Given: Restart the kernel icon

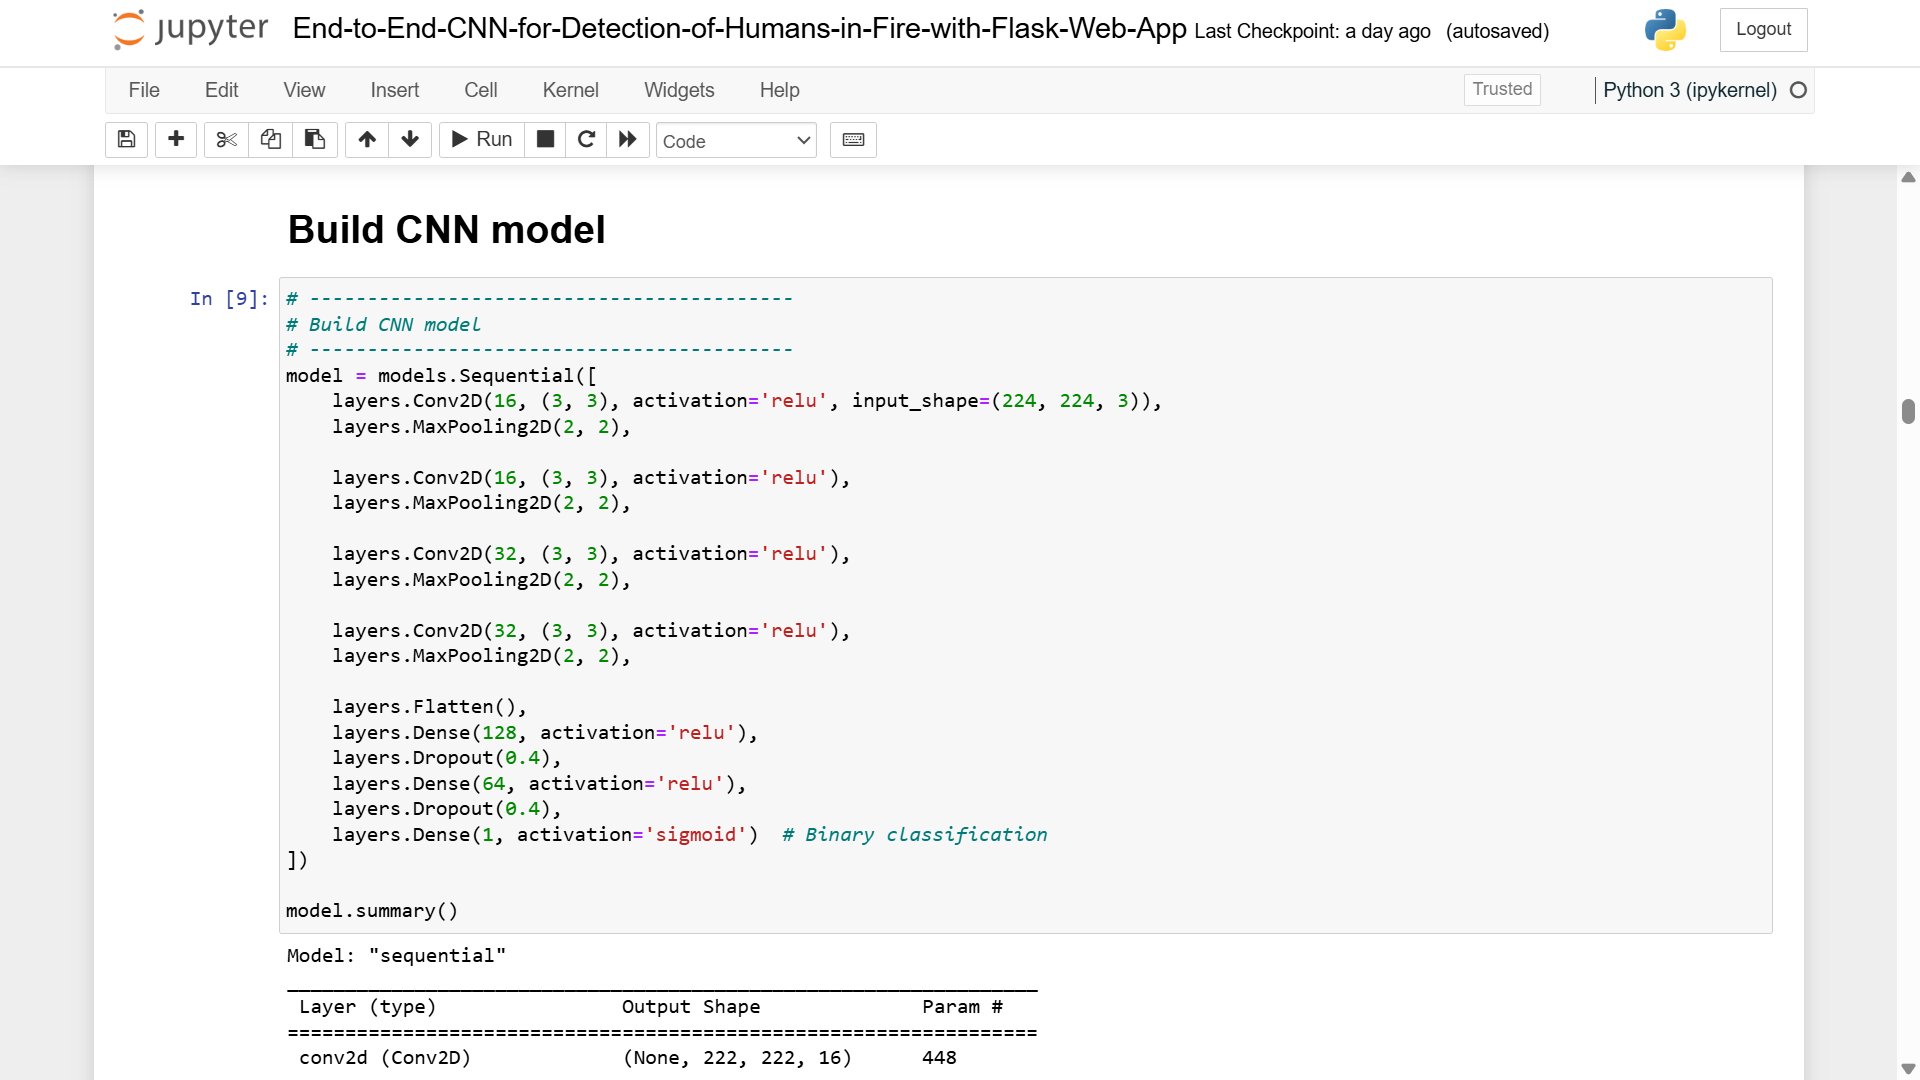Looking at the screenshot, I should 586,140.
